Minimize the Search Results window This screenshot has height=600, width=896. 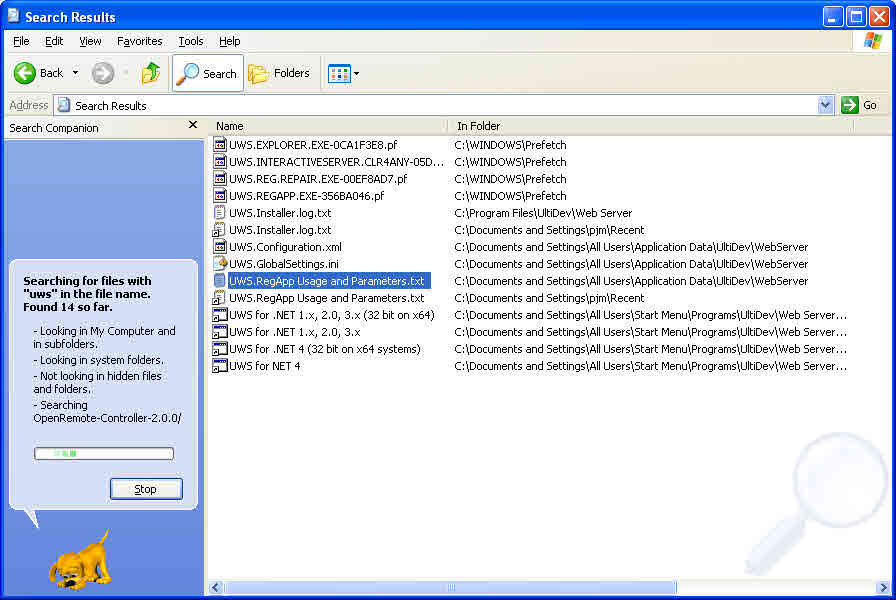pos(833,17)
